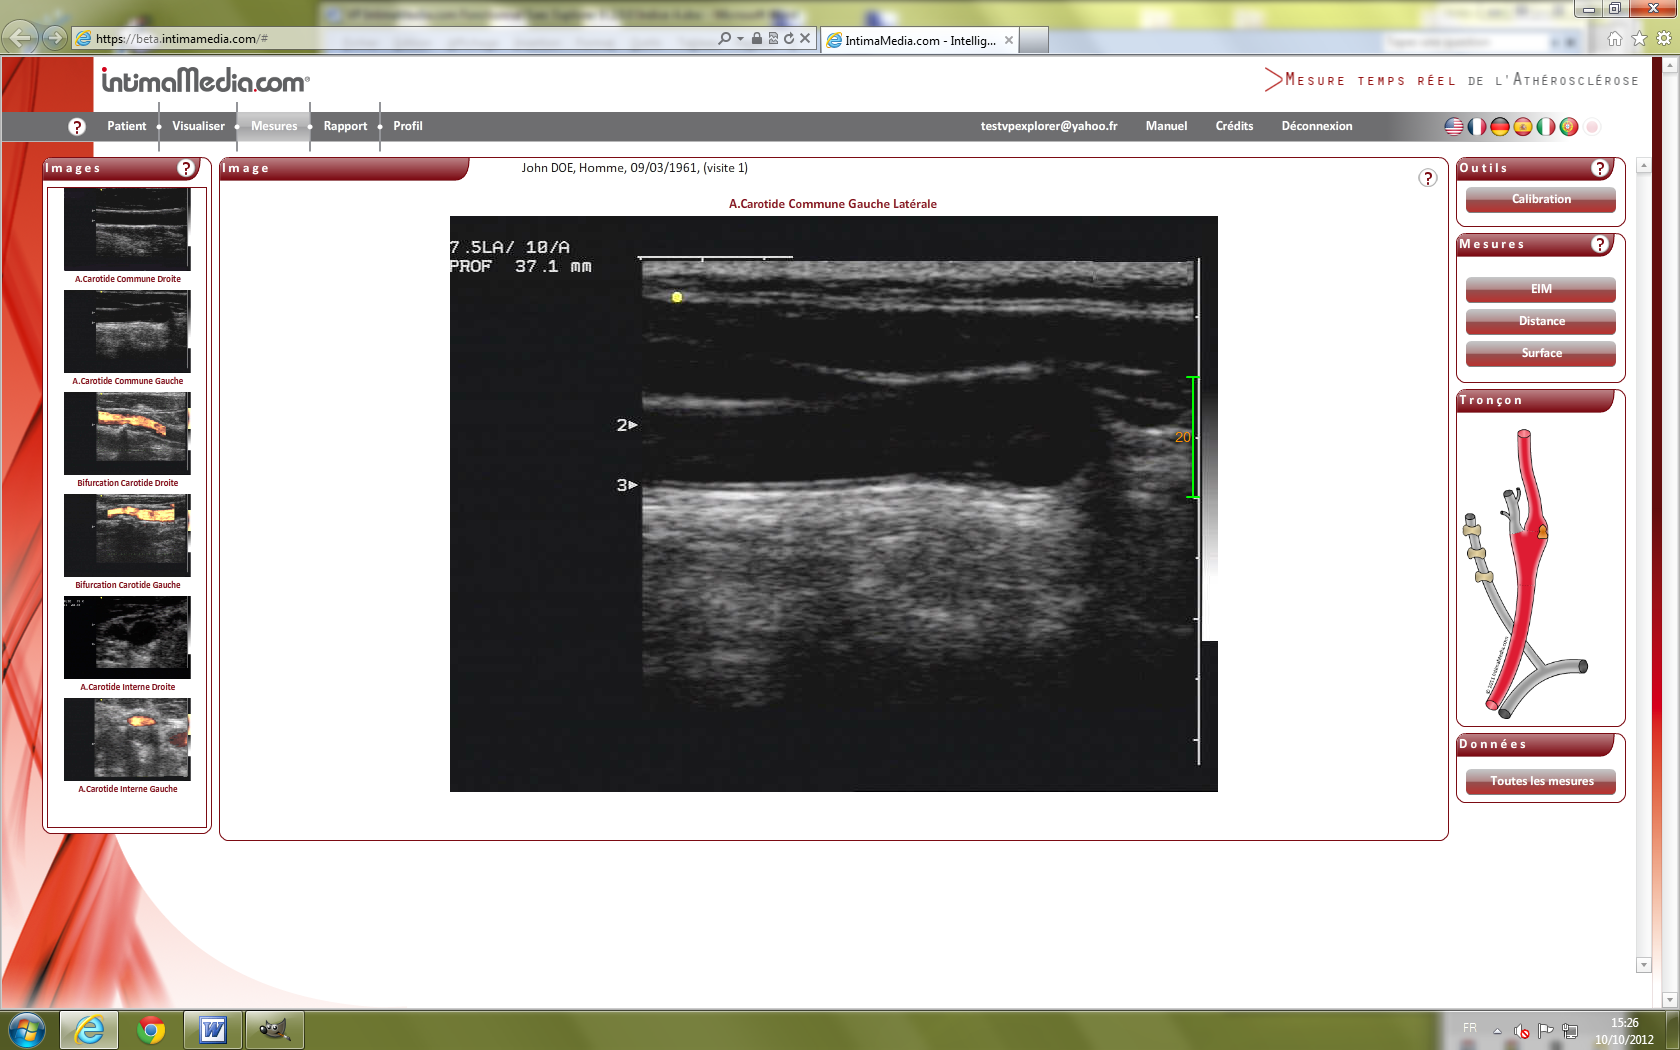
Task: Click help icon in Mesures panel
Action: (1600, 244)
